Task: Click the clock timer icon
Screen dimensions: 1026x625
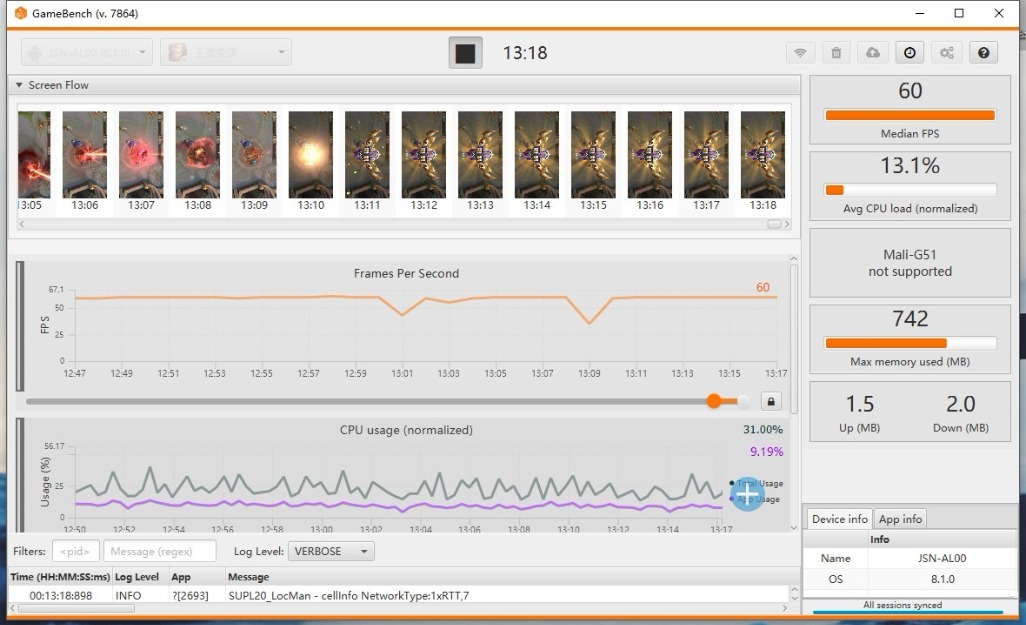Action: (910, 53)
